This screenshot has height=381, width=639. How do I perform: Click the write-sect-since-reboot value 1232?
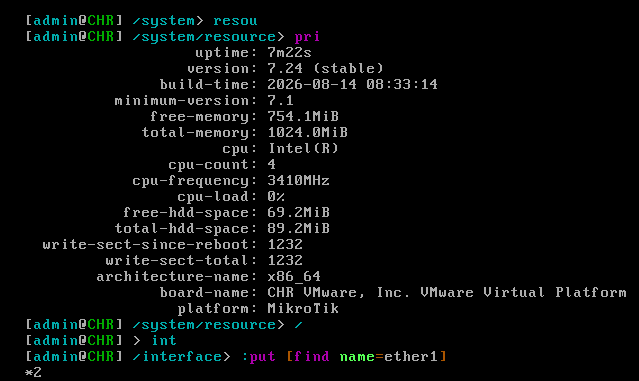tap(285, 244)
